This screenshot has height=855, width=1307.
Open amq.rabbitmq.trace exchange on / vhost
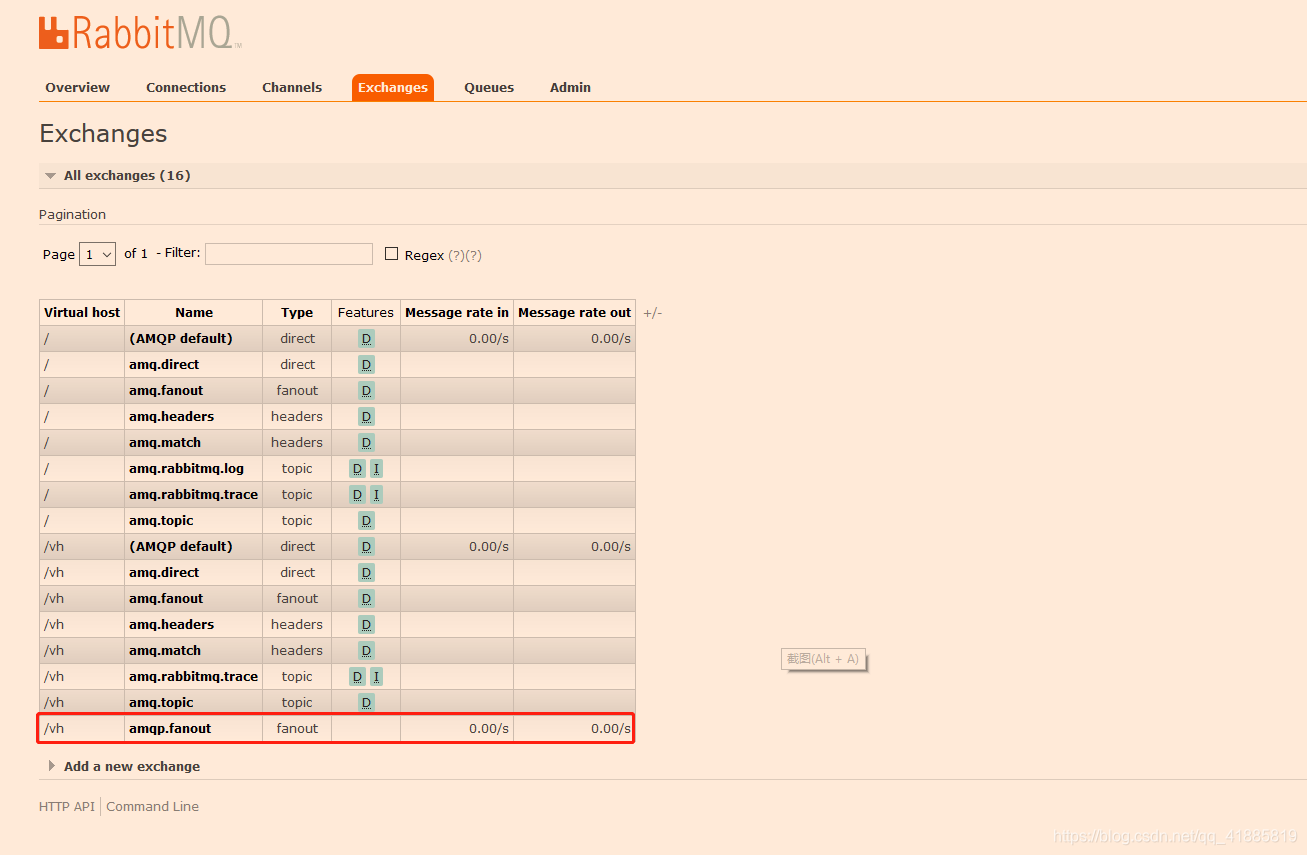(193, 495)
